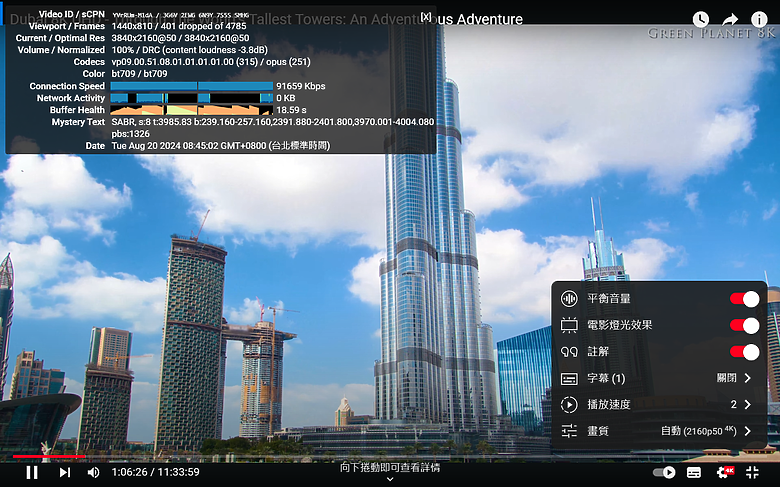Expand the chevron next to 關閉
This screenshot has height=487, width=780.
coord(748,379)
